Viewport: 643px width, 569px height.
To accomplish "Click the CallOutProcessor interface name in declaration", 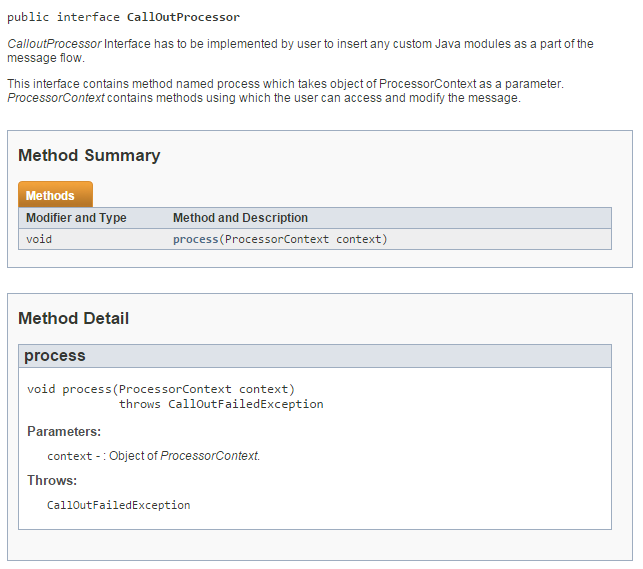I will (183, 17).
